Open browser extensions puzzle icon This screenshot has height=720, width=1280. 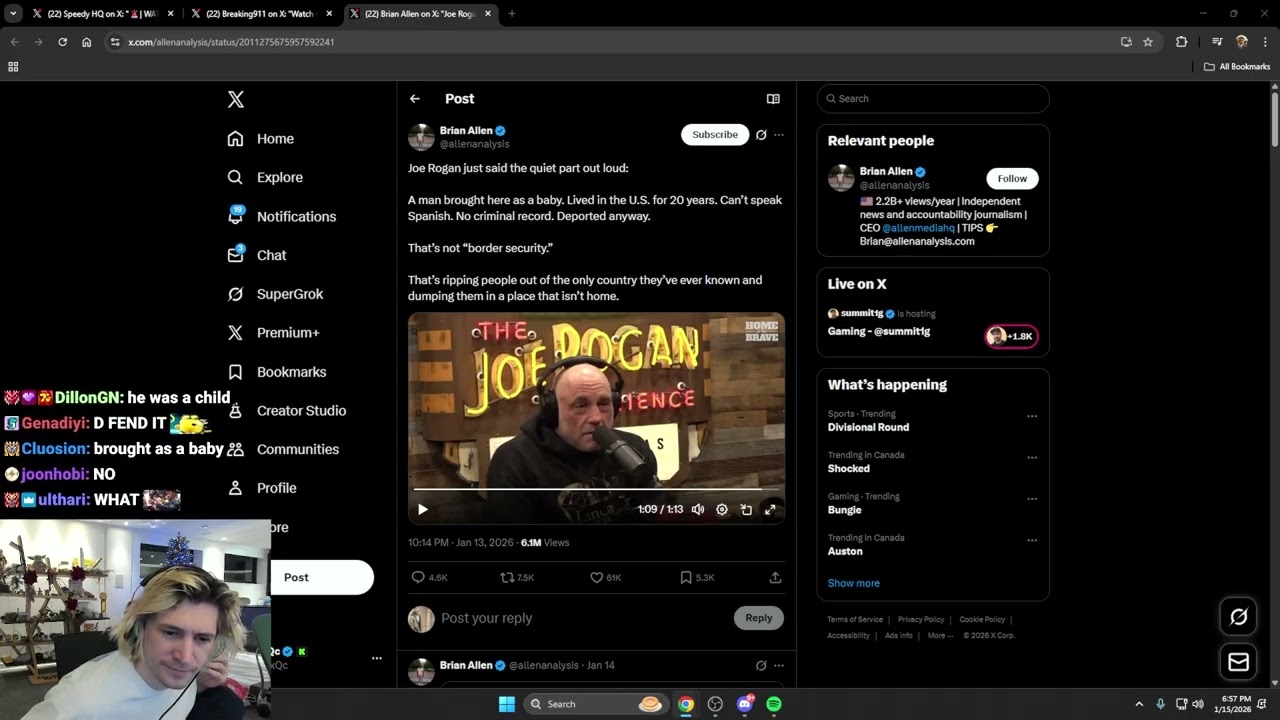tap(1182, 42)
